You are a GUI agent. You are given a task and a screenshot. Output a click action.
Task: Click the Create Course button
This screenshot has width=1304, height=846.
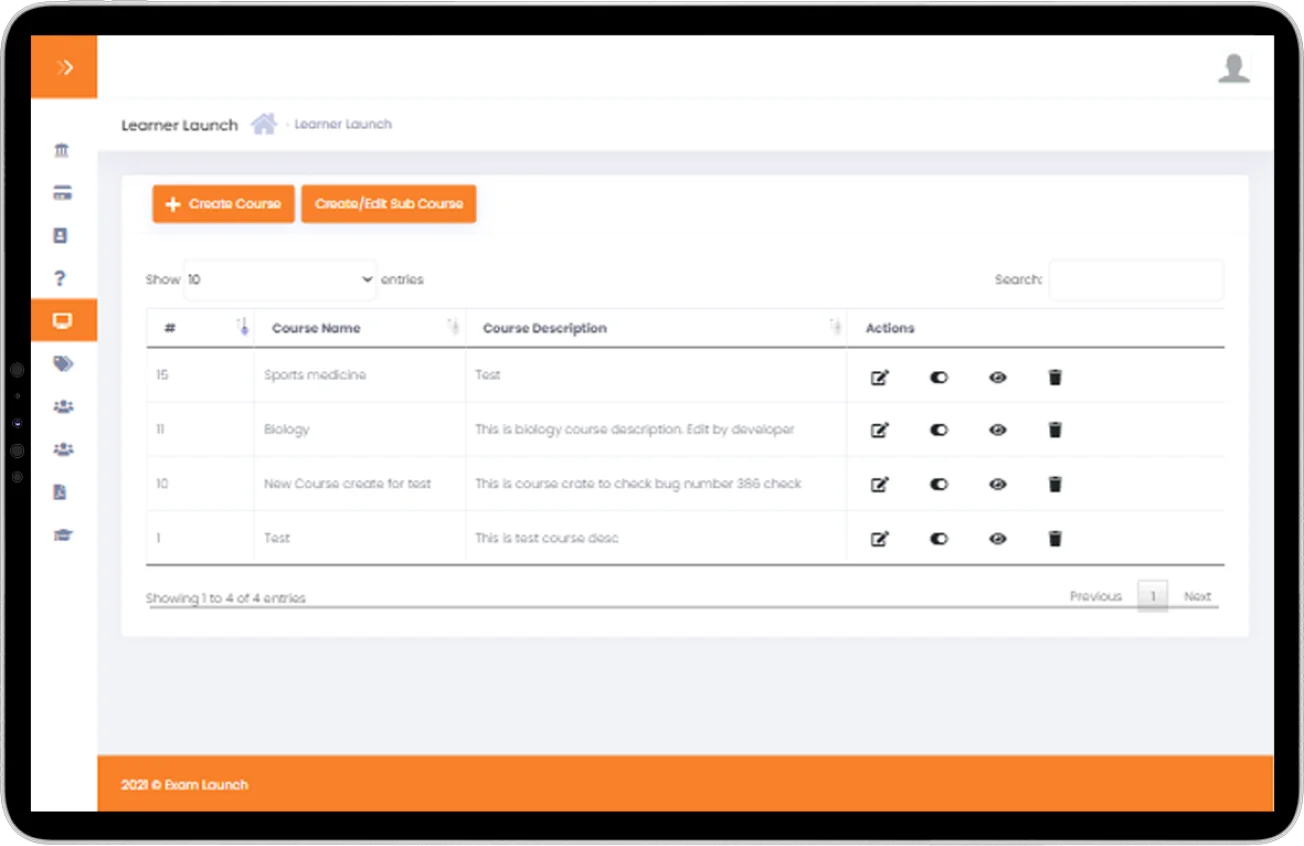pos(223,204)
